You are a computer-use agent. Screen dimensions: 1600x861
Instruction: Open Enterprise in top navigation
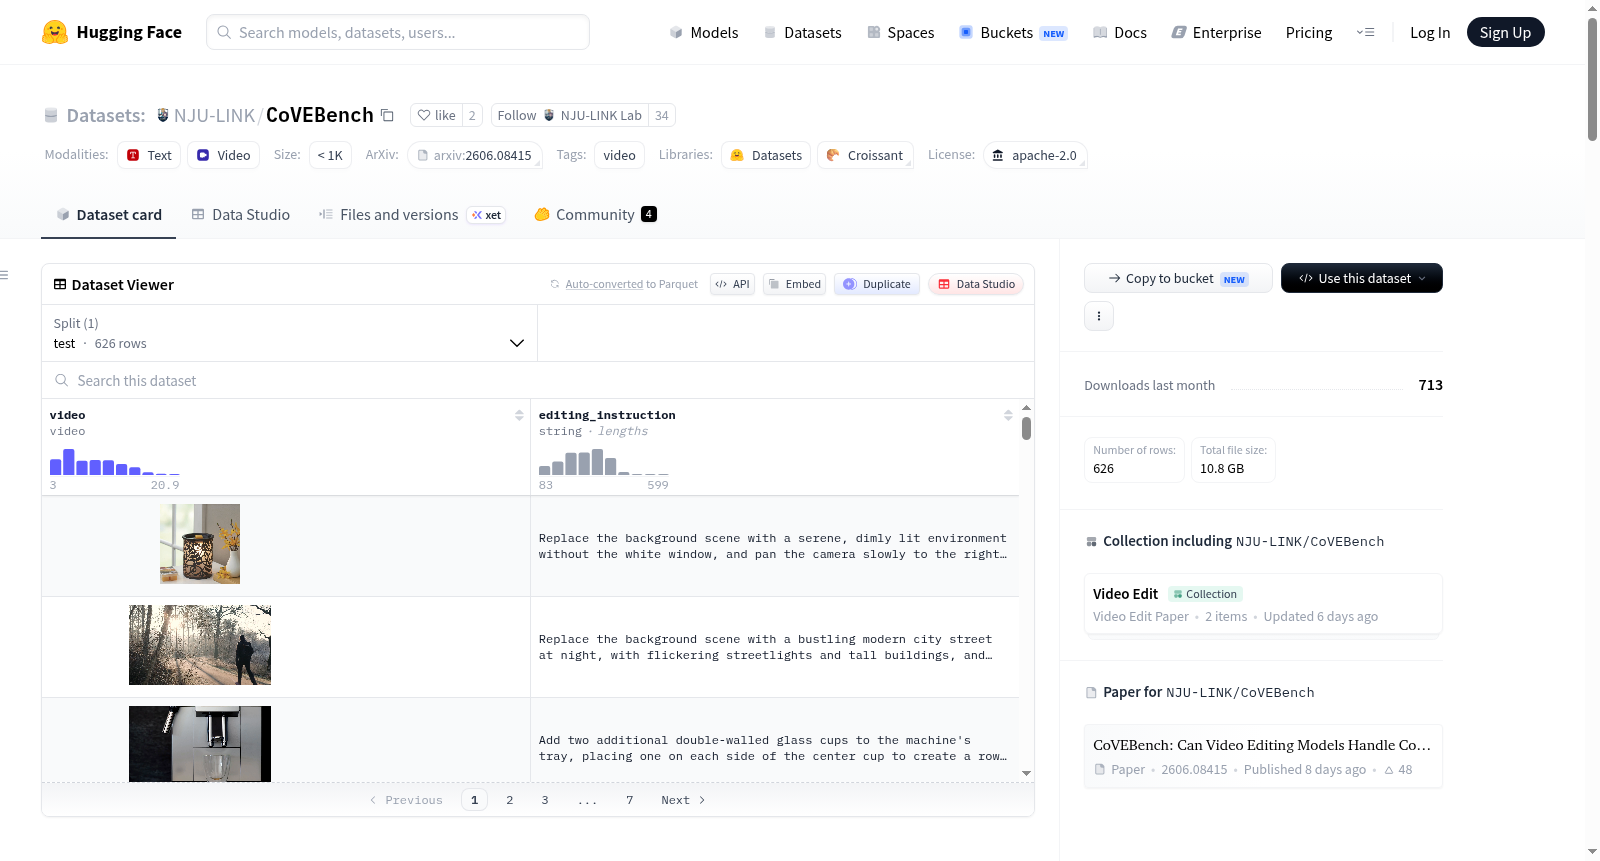[1216, 32]
